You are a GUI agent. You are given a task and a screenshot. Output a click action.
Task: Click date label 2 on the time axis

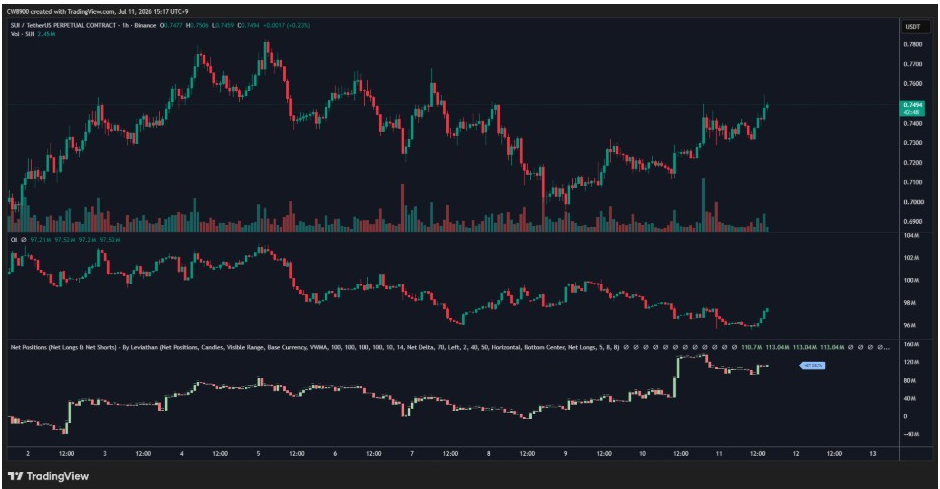pyautogui.click(x=28, y=454)
